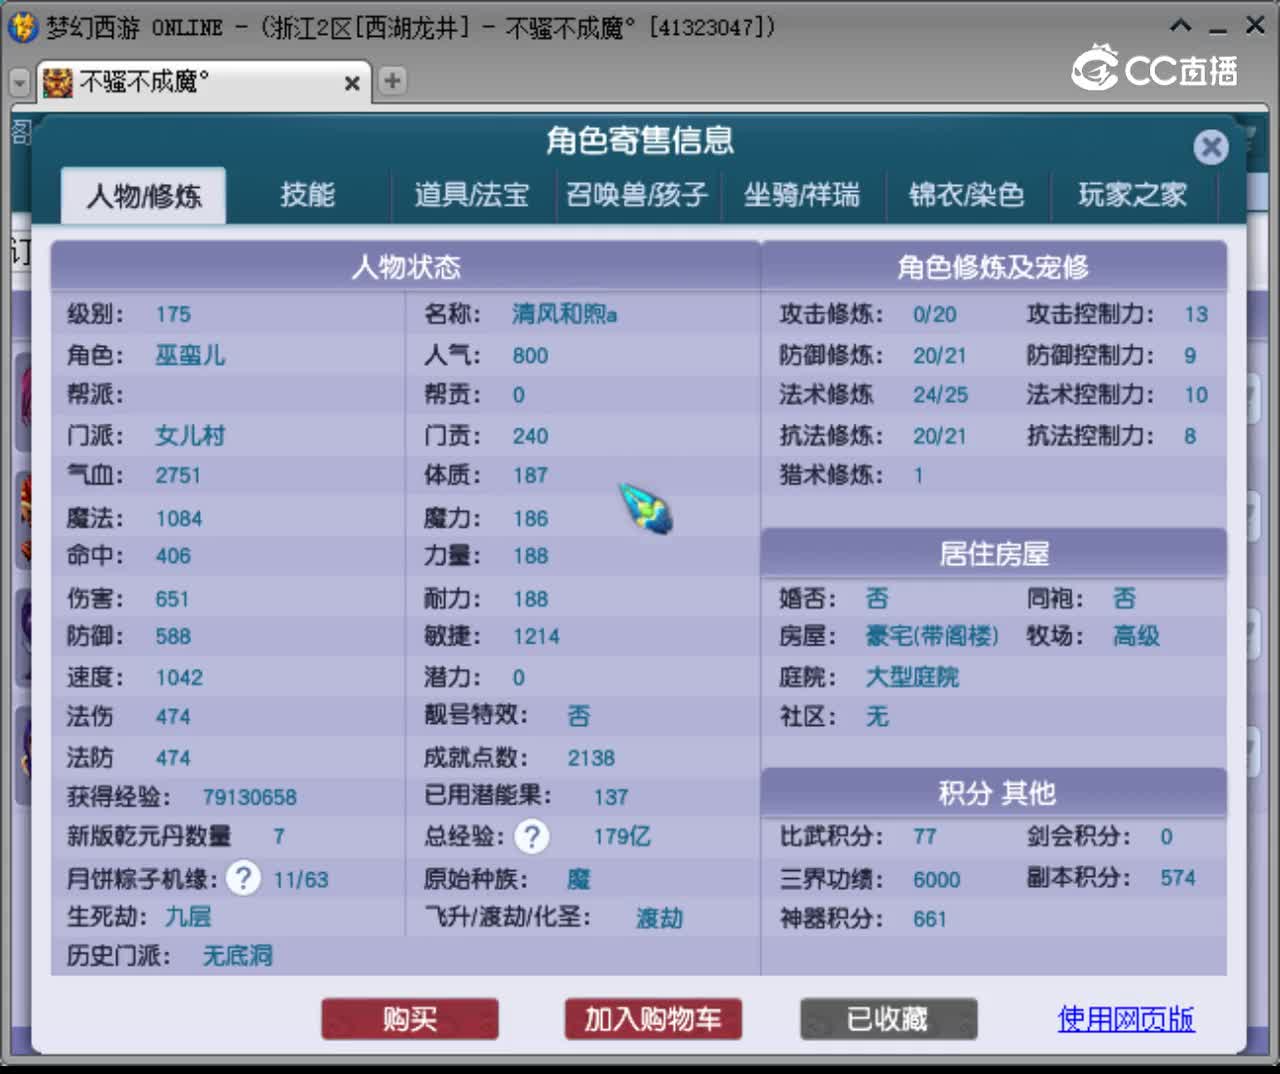This screenshot has width=1280, height=1074.
Task: Click the 居住房屋 section header
Action: 994,553
